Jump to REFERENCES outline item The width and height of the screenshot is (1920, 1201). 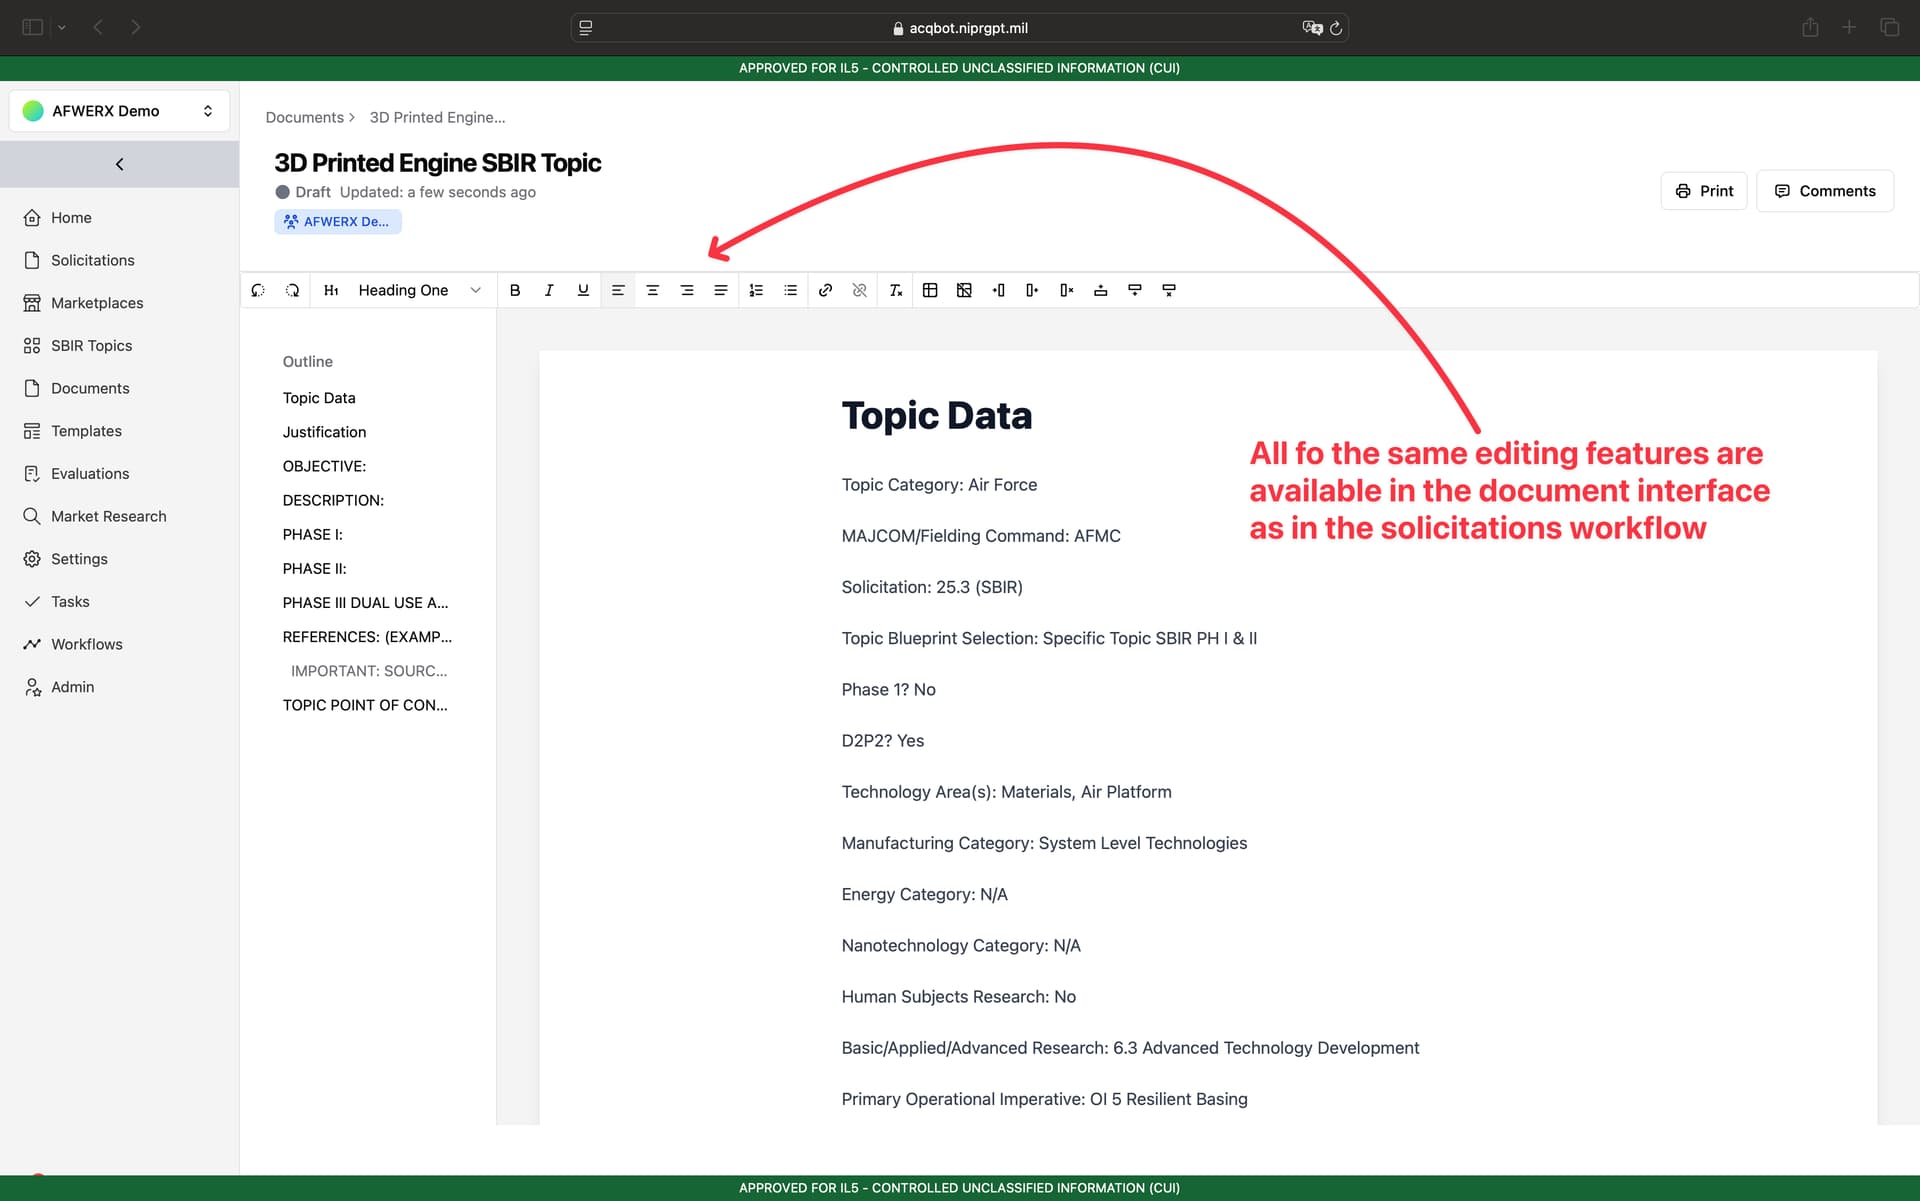pyautogui.click(x=367, y=637)
